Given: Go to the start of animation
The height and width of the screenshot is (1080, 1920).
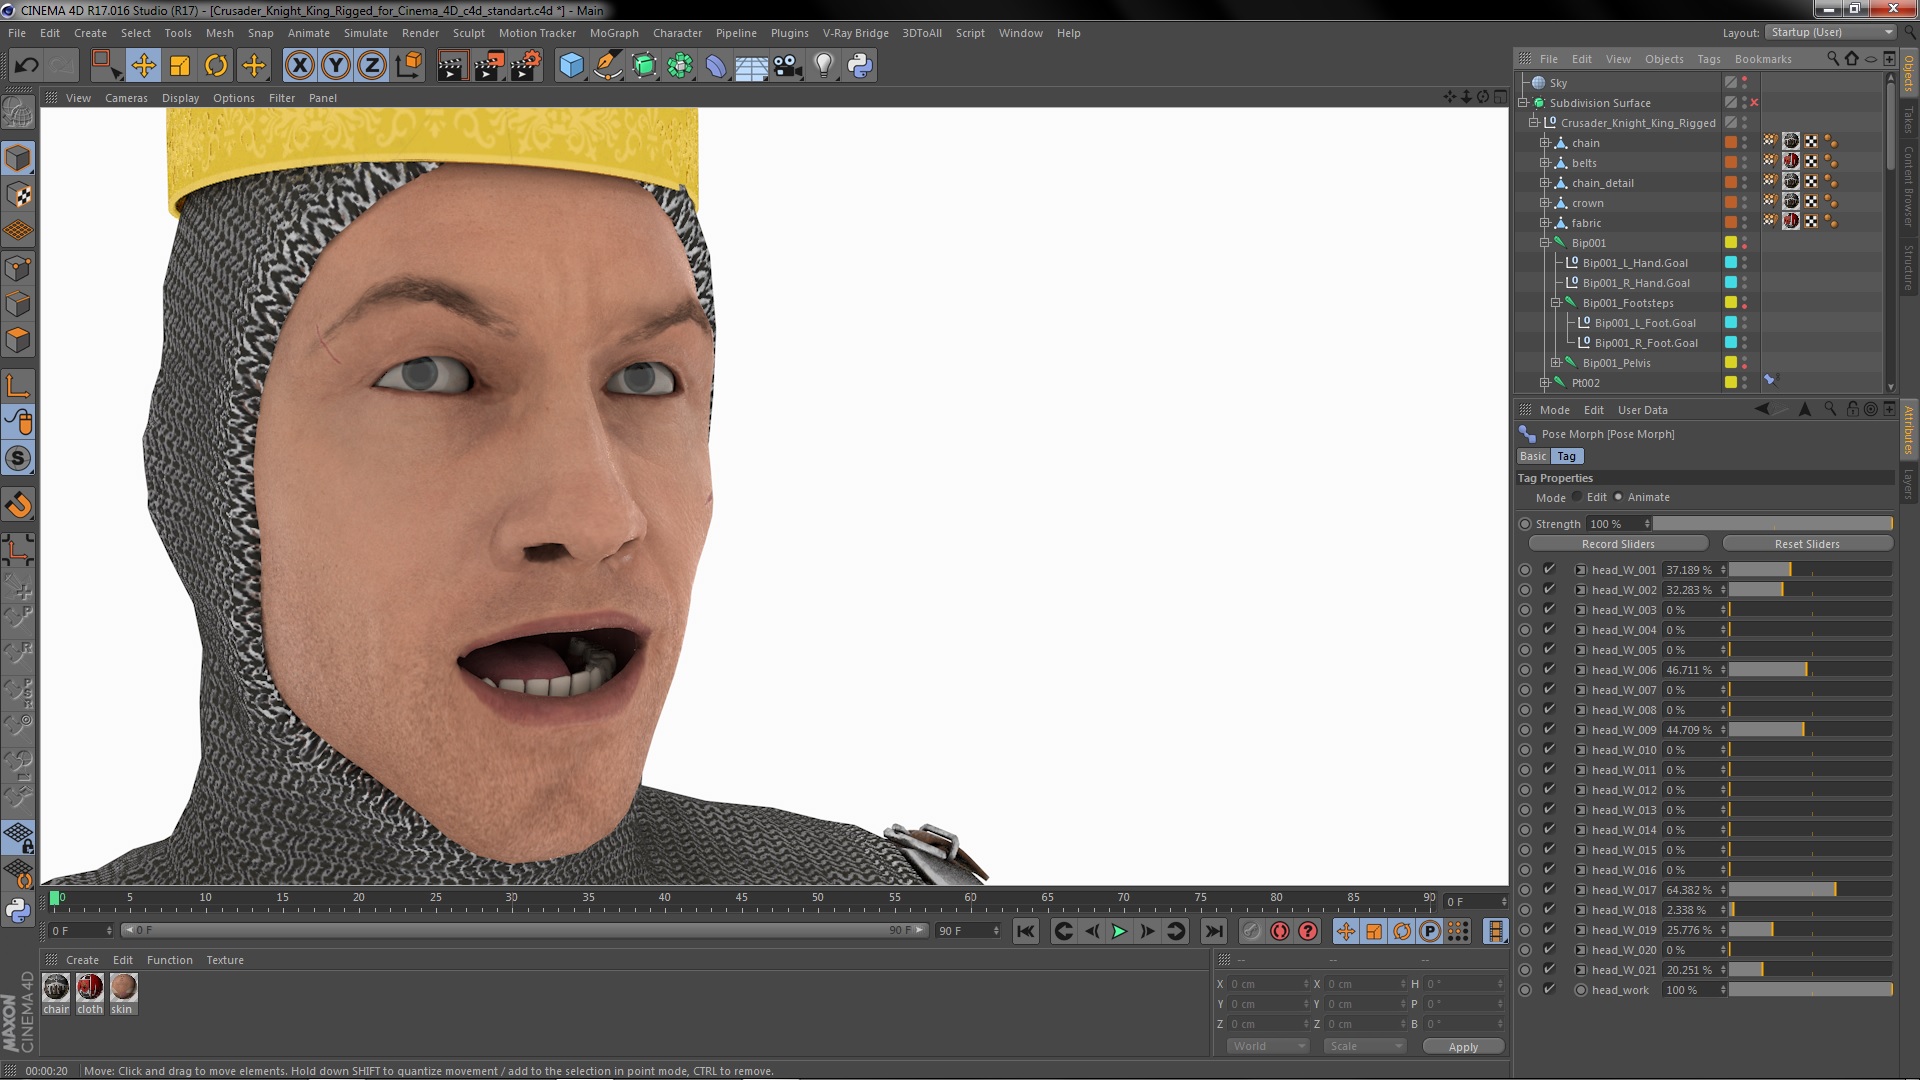Looking at the screenshot, I should pos(1026,931).
